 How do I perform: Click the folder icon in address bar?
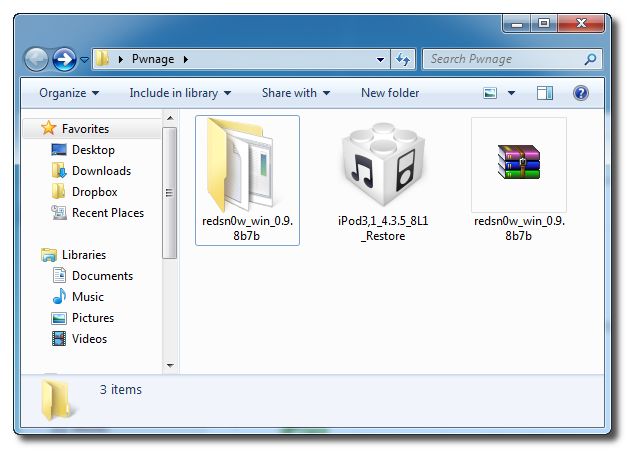click(103, 59)
